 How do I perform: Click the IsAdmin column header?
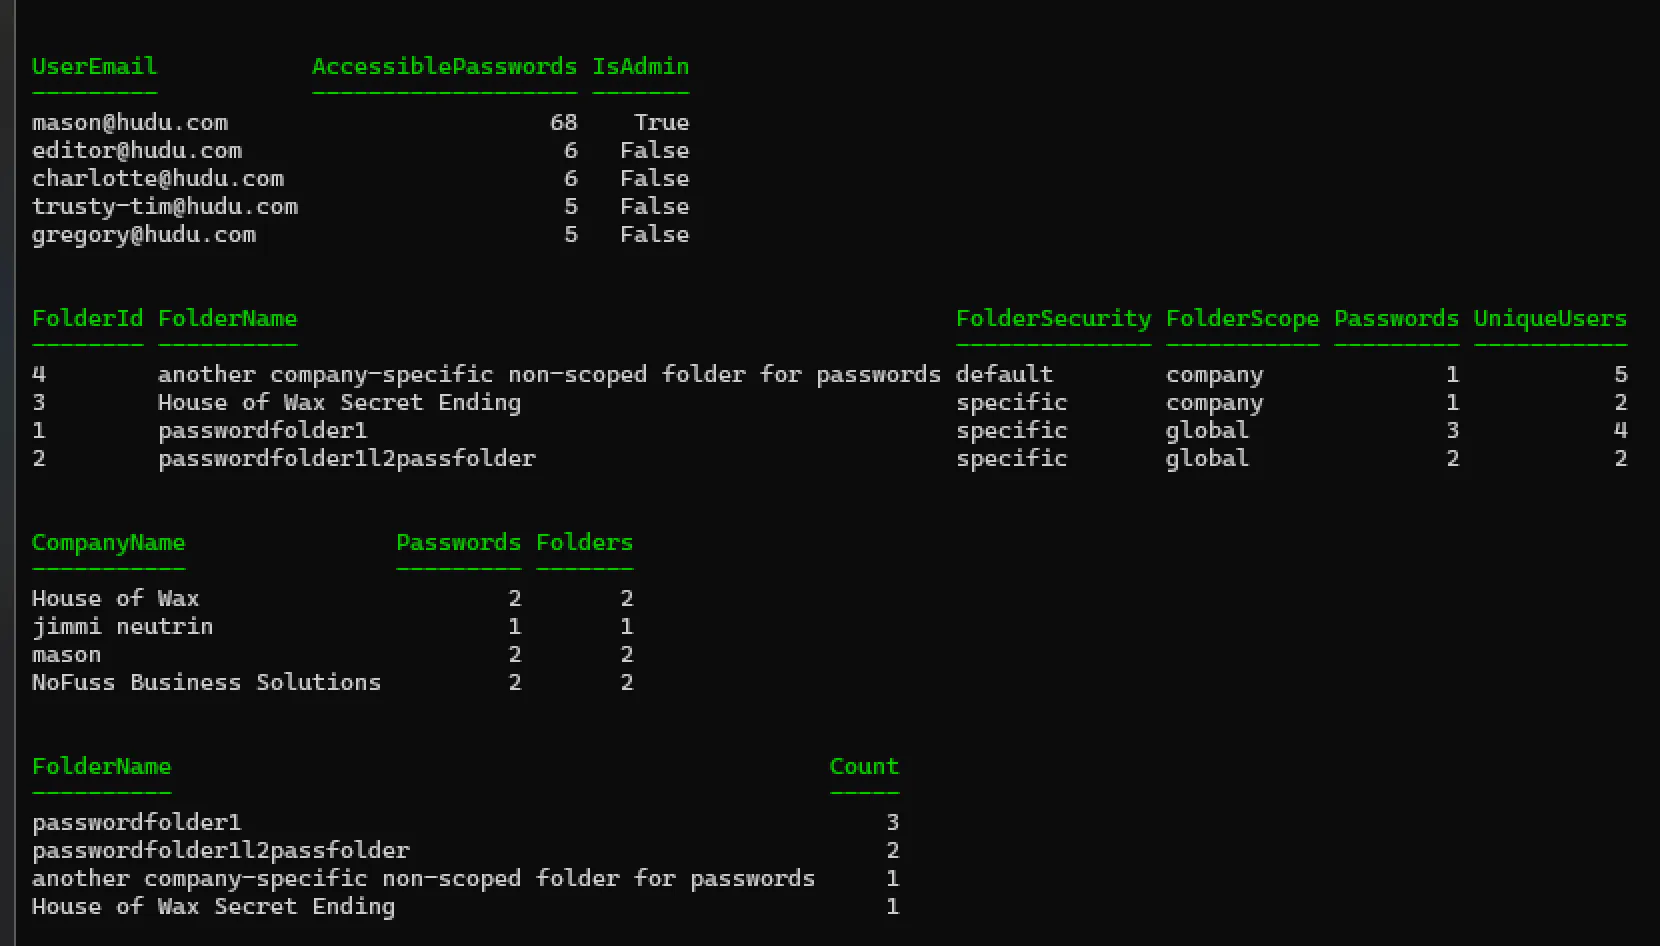coord(640,66)
